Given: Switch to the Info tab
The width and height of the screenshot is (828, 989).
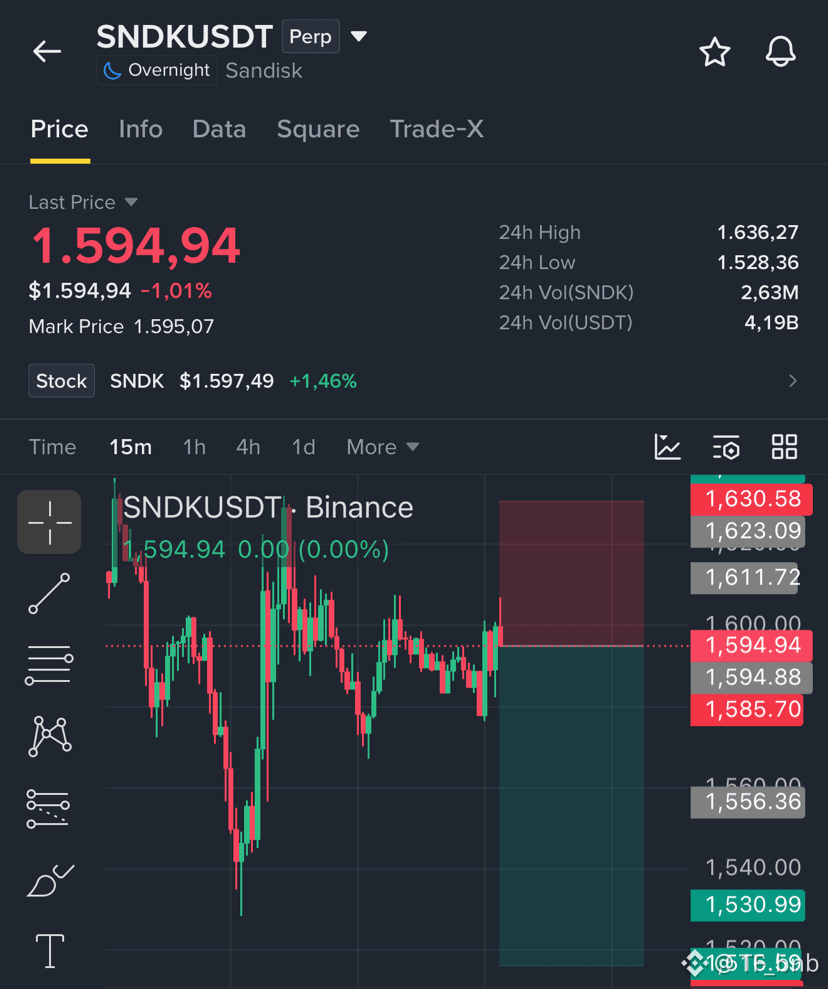Looking at the screenshot, I should click(x=141, y=129).
